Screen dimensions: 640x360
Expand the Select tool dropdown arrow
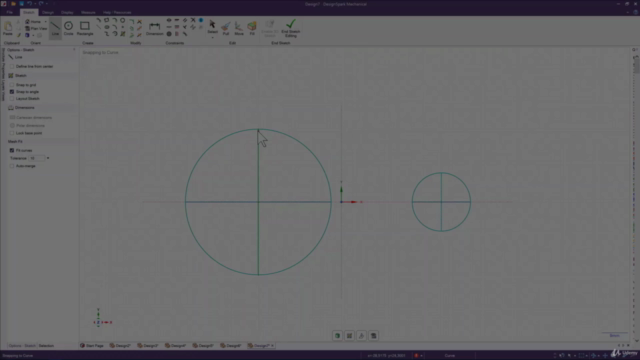[212, 38]
